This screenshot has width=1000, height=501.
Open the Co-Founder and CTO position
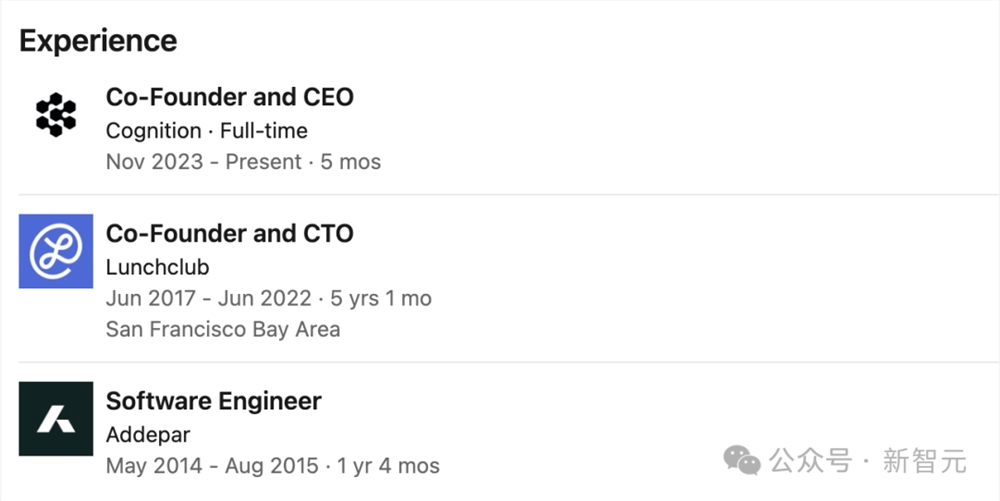[229, 234]
